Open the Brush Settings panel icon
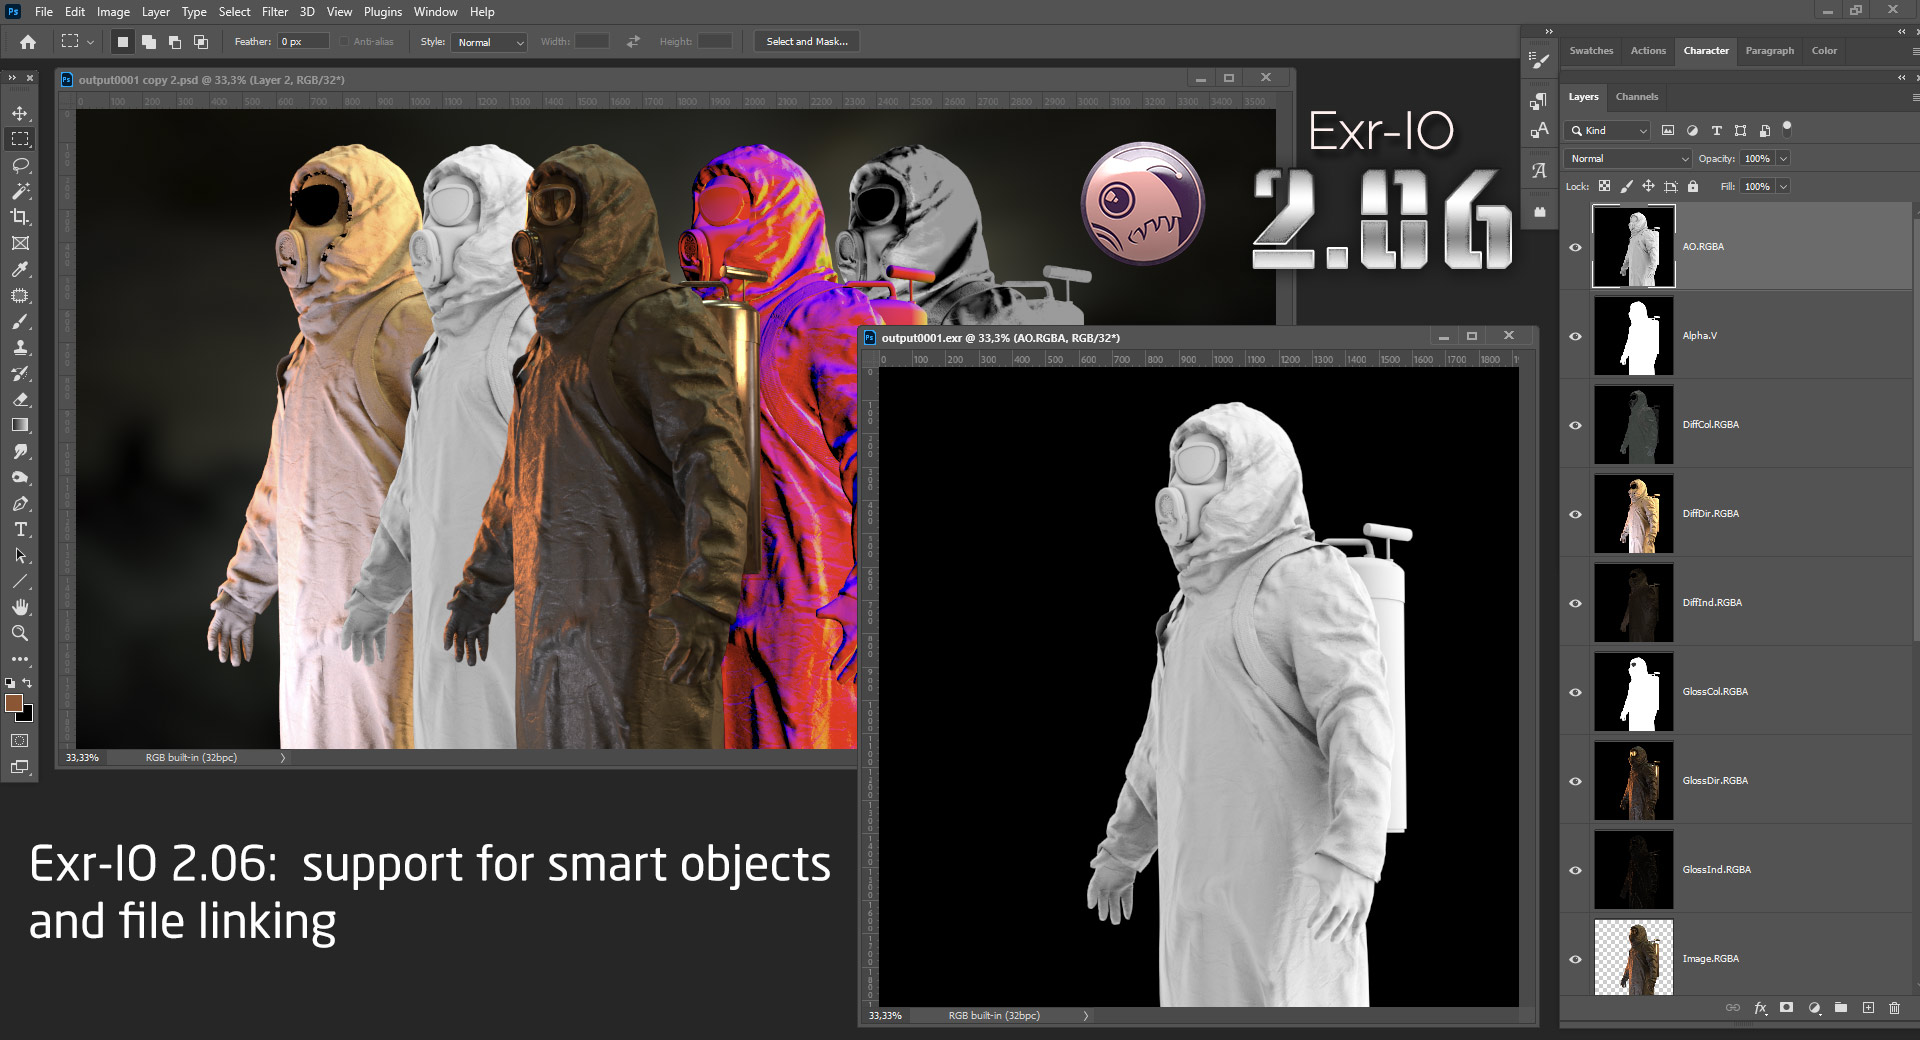The width and height of the screenshot is (1920, 1040). coord(1539,60)
